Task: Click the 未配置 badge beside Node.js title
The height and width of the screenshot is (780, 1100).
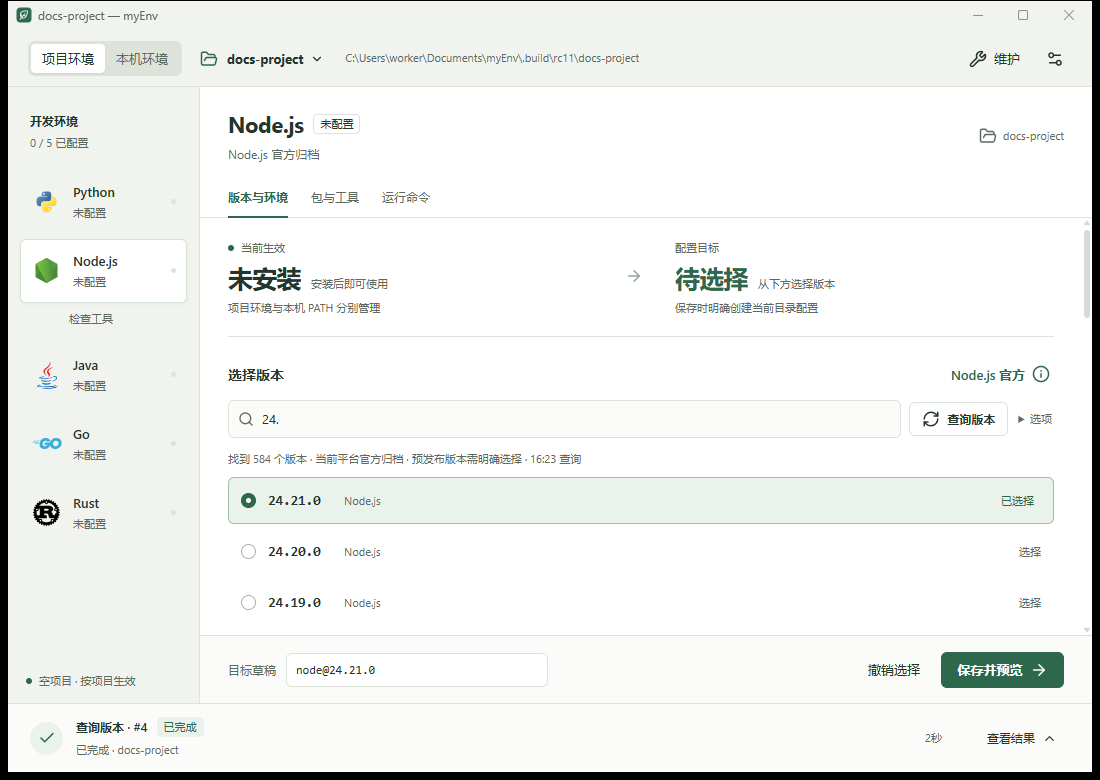Action: 337,124
